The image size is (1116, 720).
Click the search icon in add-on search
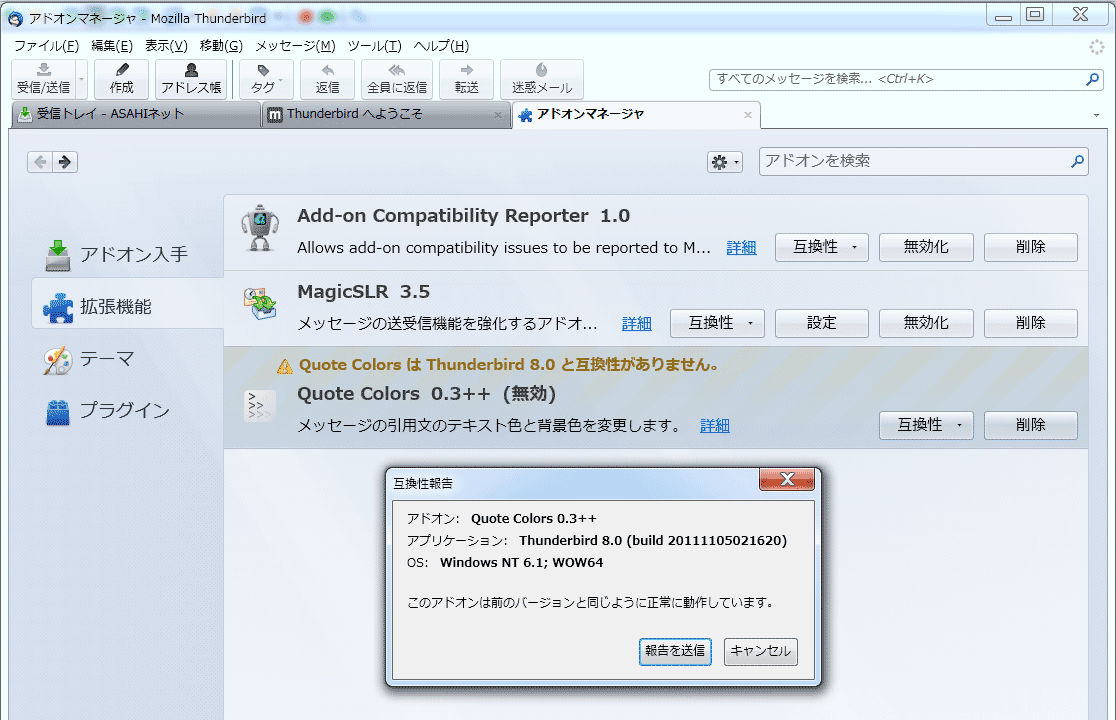pos(1078,162)
